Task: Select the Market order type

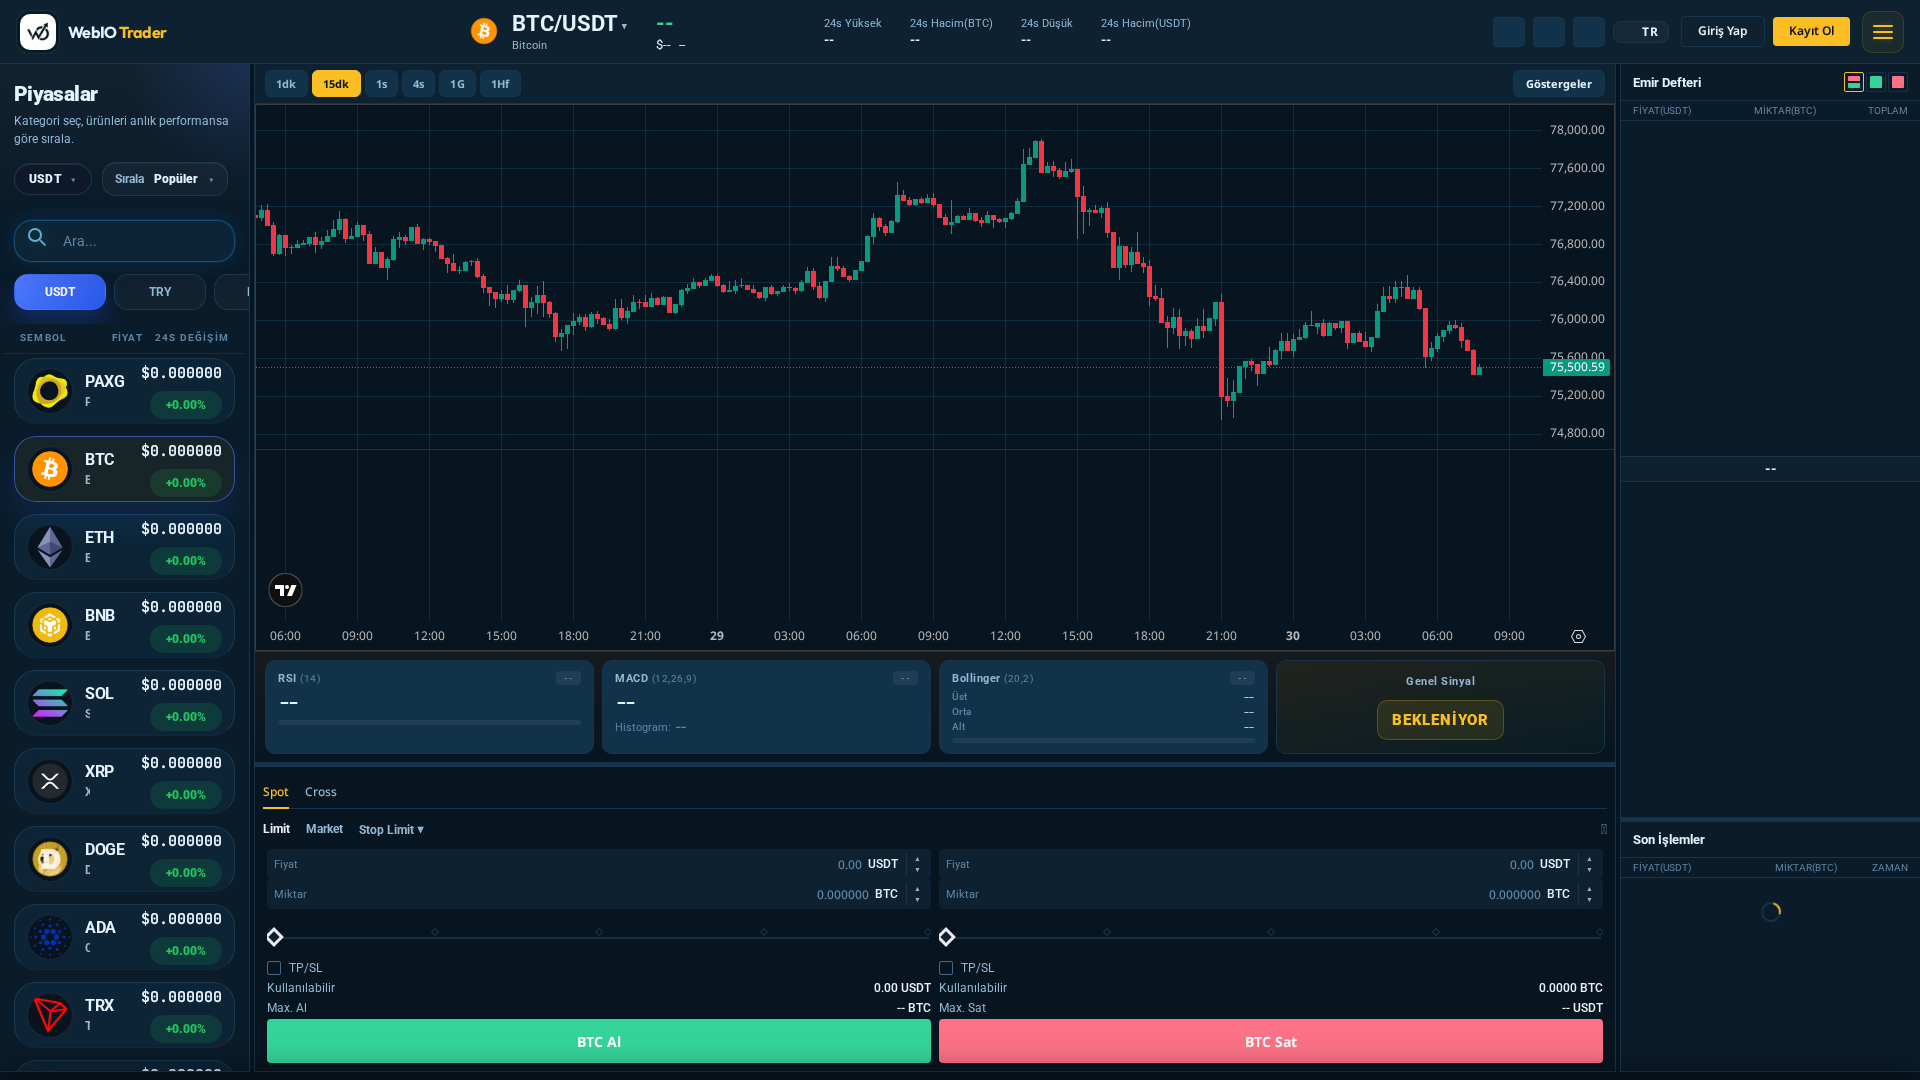Action: pyautogui.click(x=324, y=829)
